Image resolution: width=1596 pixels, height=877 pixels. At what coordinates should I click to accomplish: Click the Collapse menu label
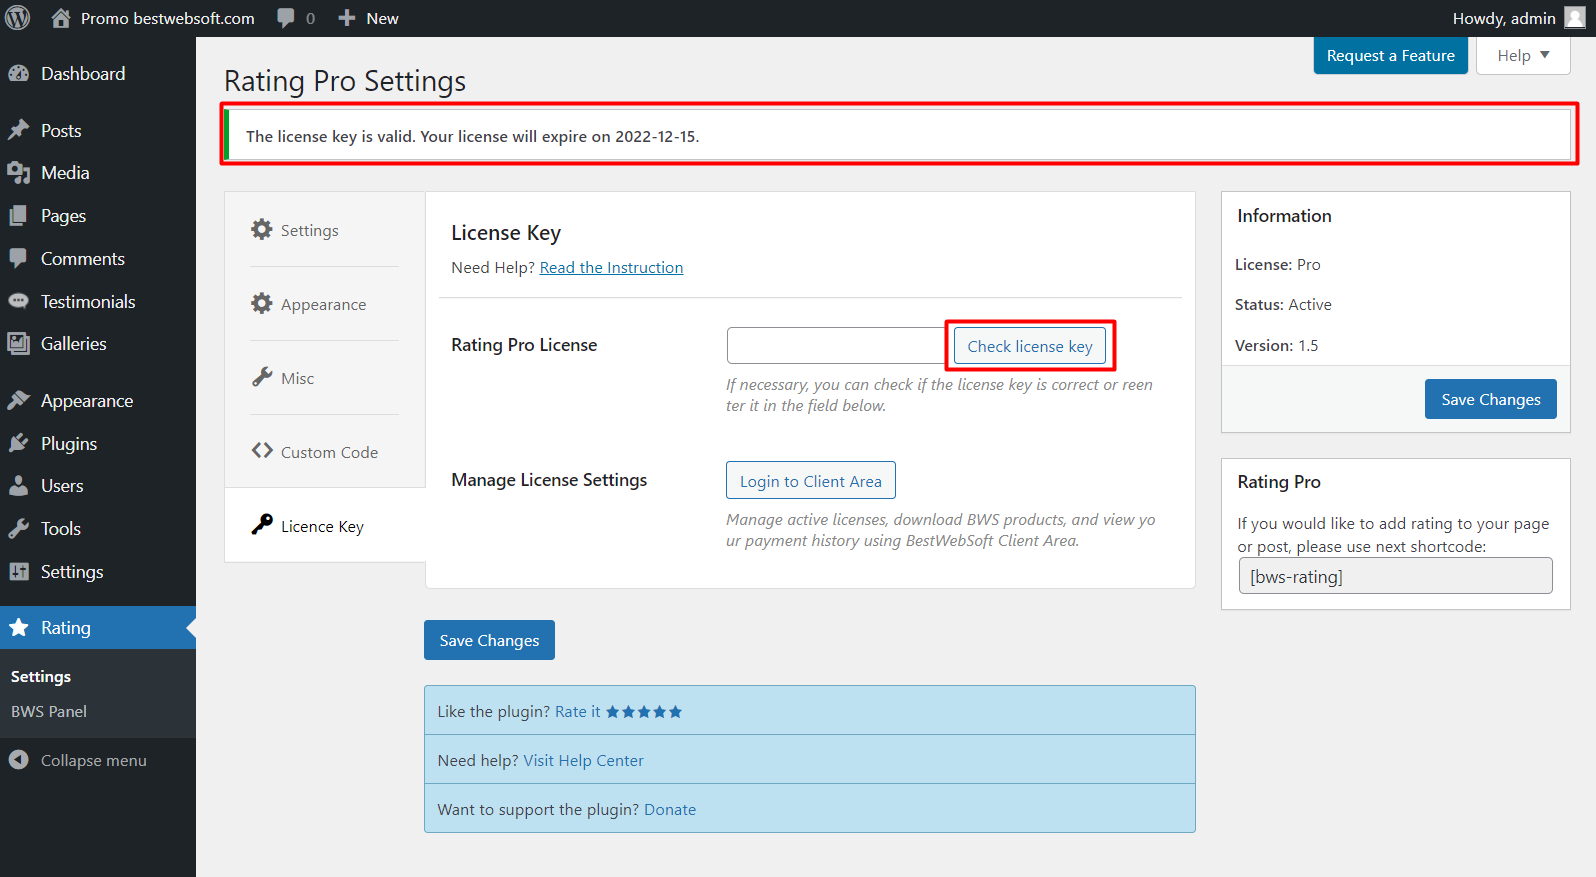point(94,761)
